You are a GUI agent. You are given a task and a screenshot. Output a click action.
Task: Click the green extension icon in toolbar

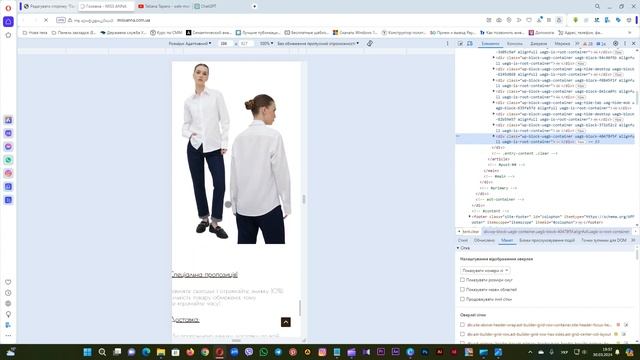576,20
